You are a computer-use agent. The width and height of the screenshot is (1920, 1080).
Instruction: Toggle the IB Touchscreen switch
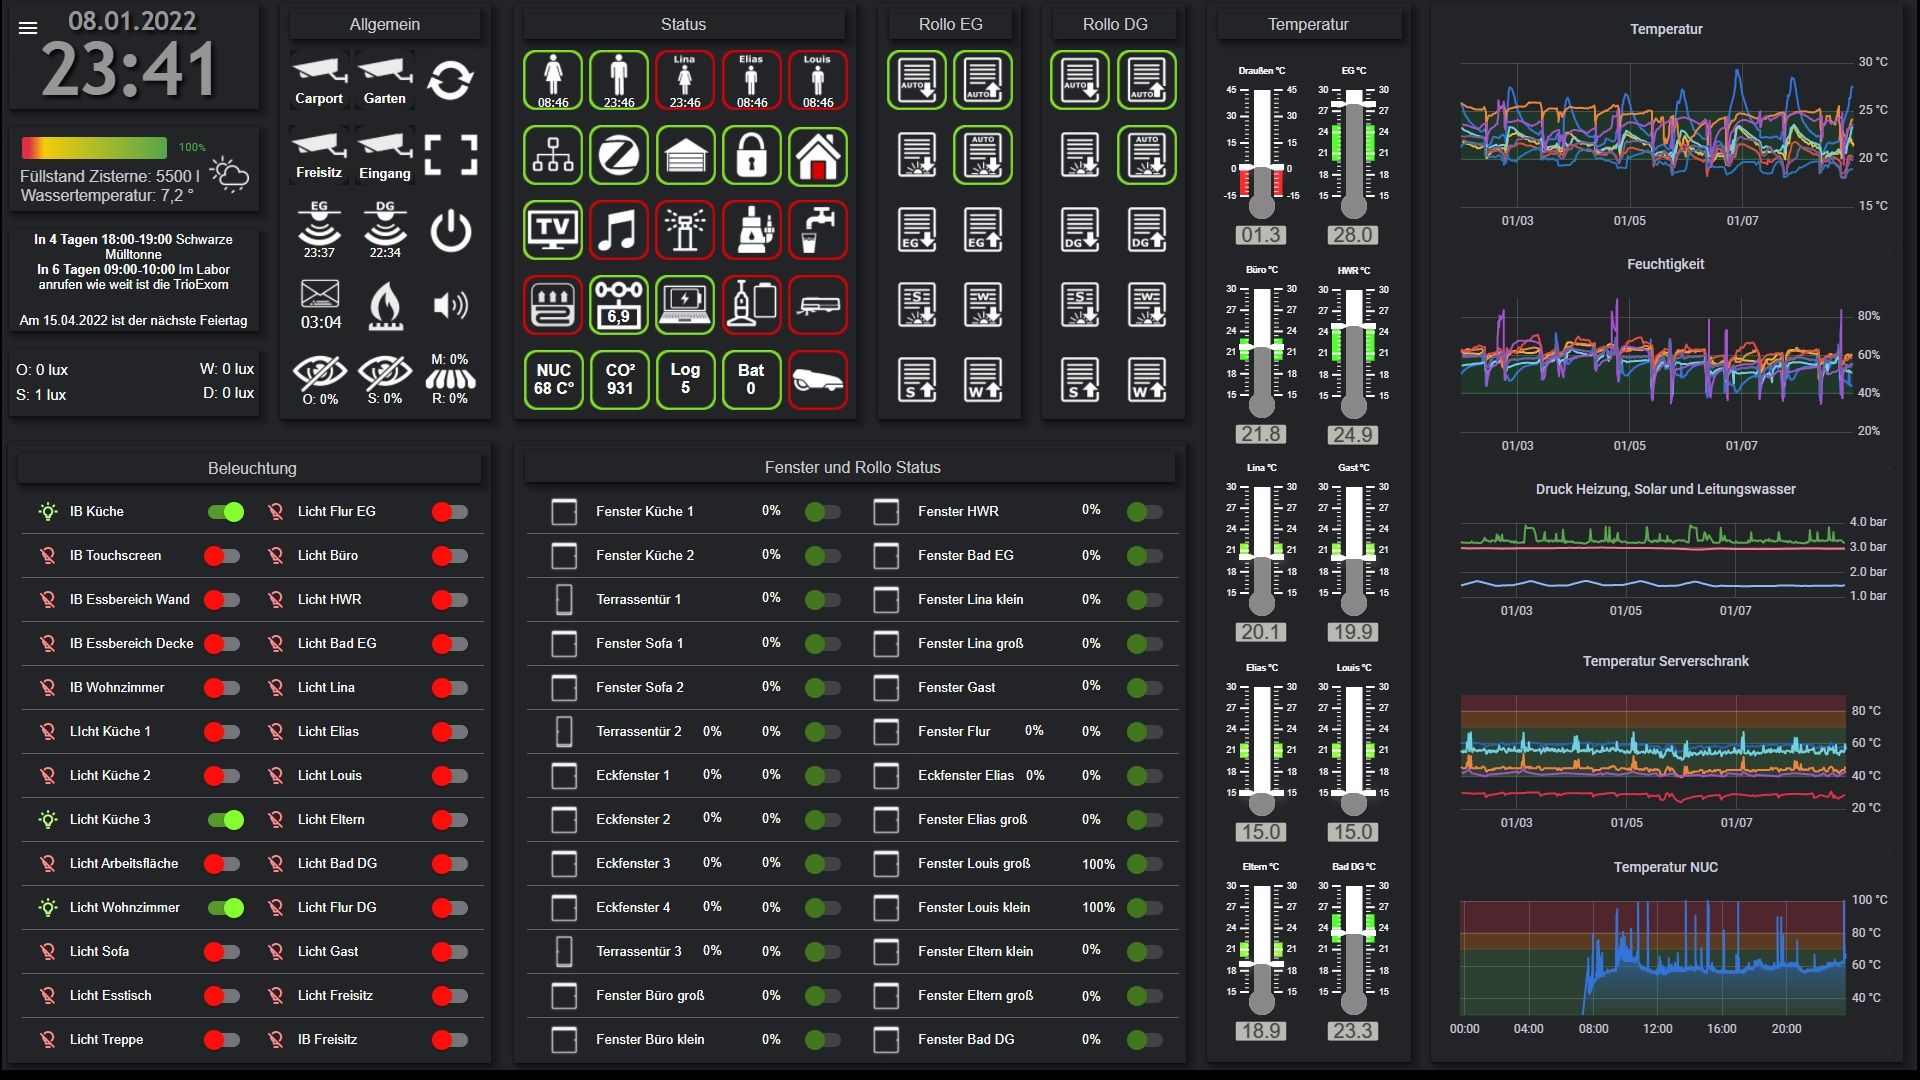tap(222, 556)
